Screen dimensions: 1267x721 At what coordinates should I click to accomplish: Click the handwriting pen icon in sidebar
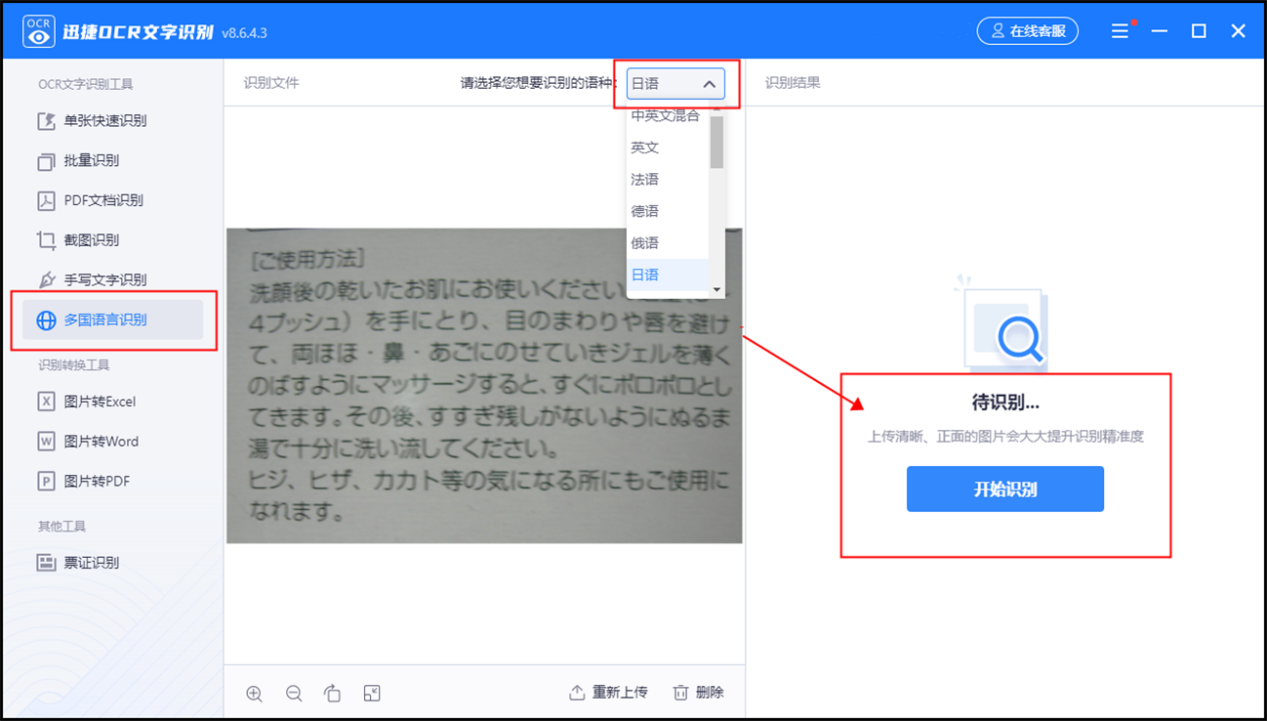[46, 280]
